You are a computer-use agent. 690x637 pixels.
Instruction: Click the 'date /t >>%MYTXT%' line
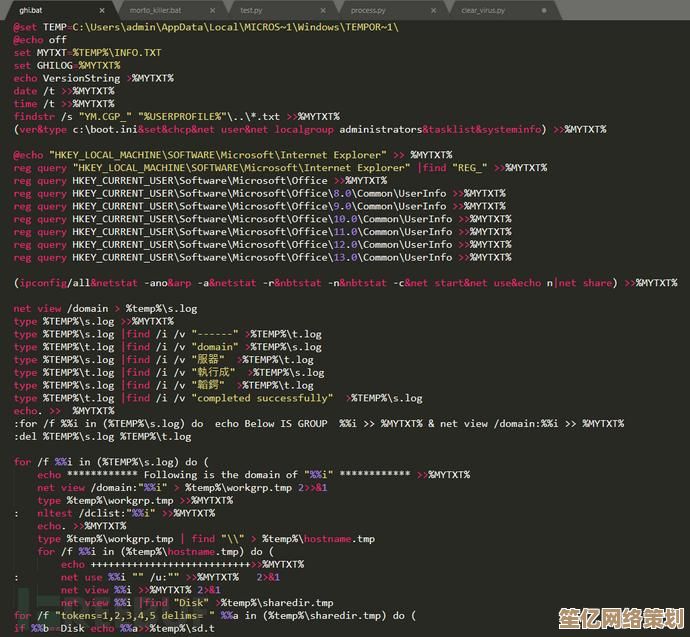pos(64,91)
